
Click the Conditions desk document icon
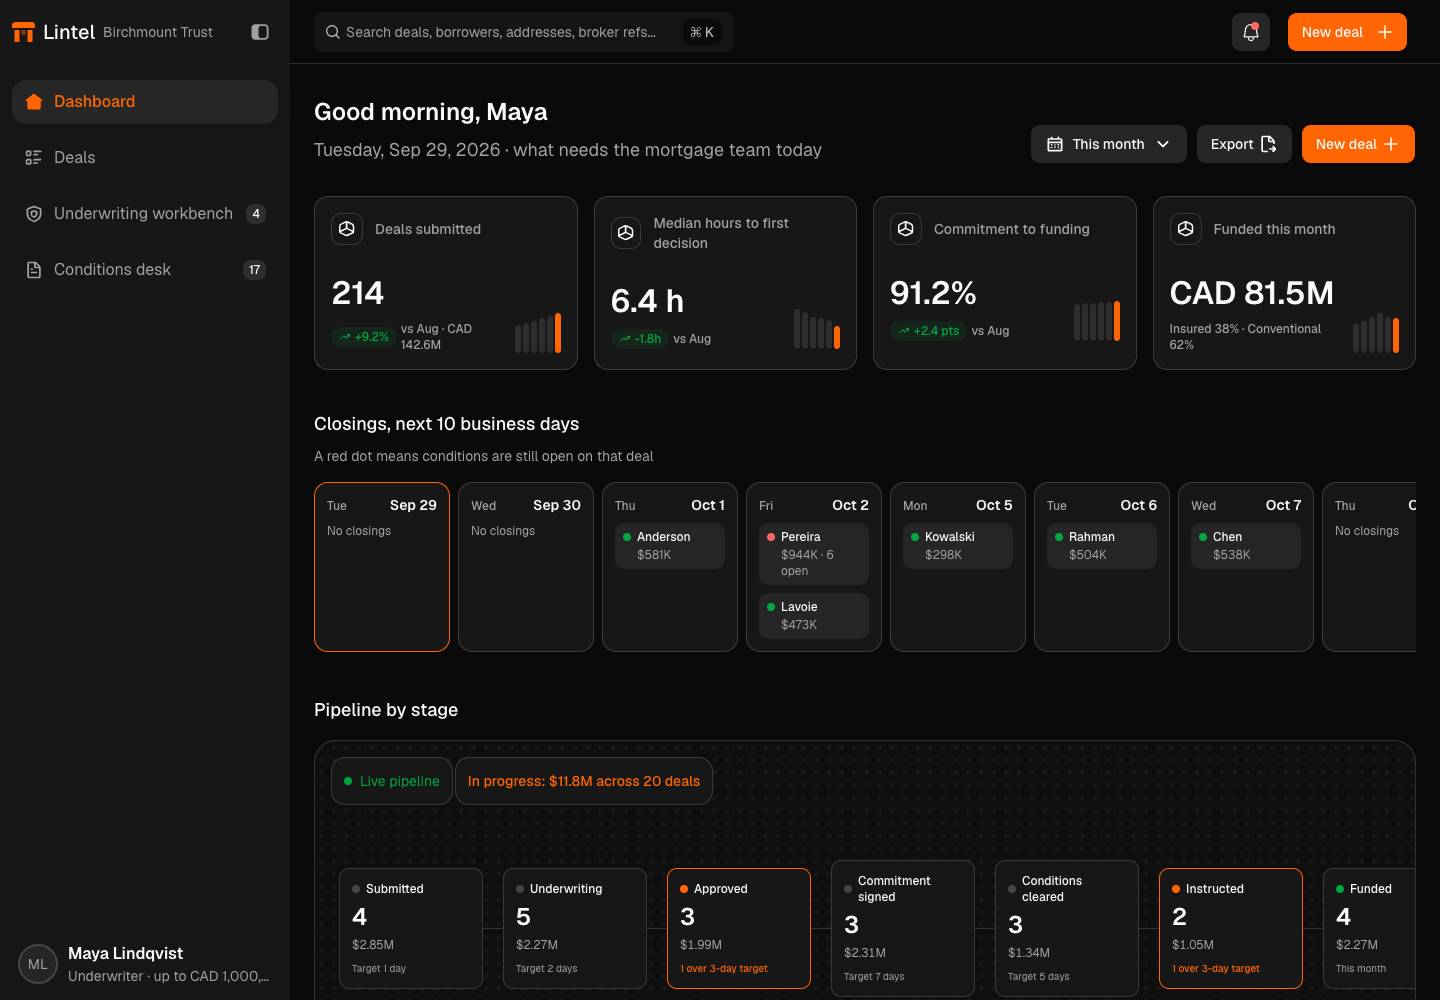click(x=34, y=270)
